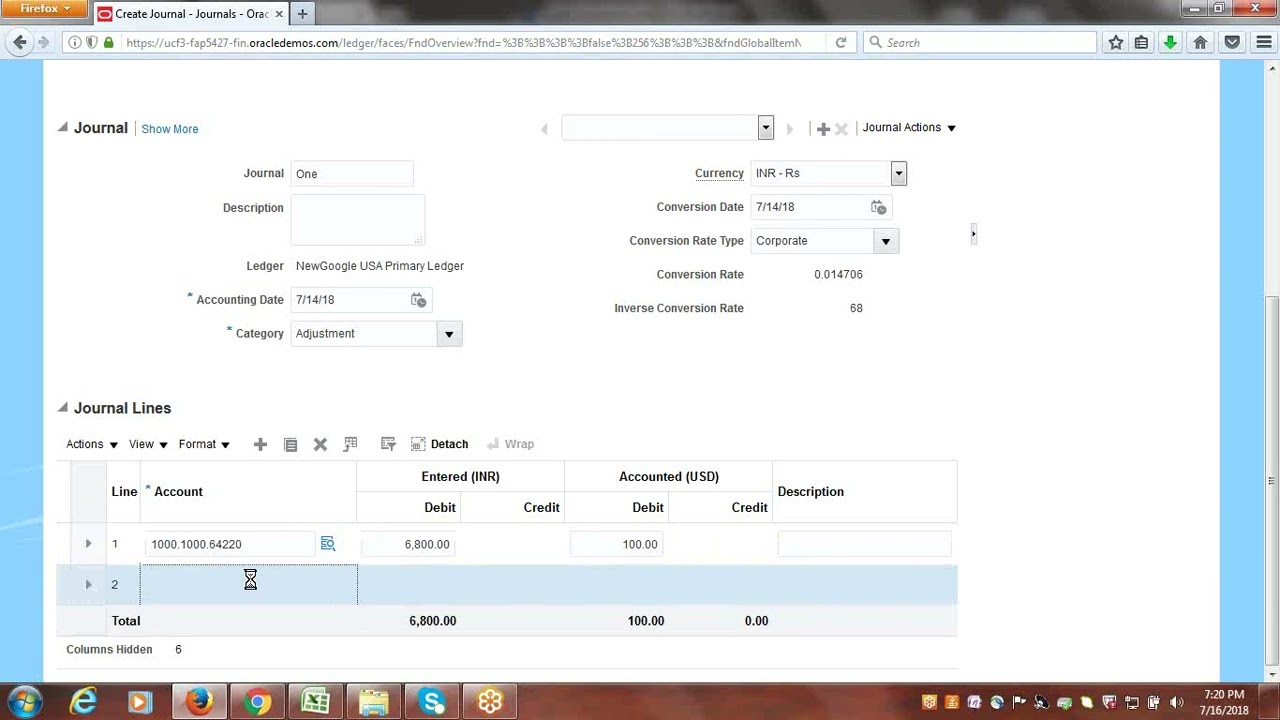Click the add journal plus icon near Journal Actions
The height and width of the screenshot is (720, 1280).
pos(823,129)
